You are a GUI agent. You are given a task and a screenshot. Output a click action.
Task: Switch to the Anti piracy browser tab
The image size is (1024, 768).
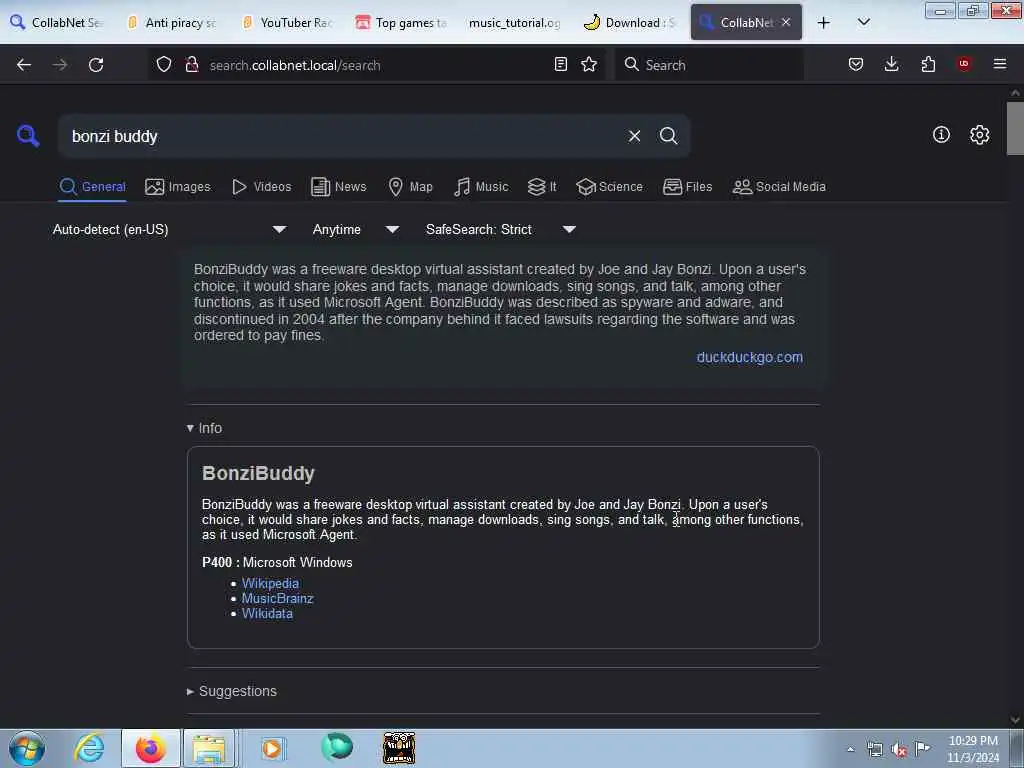pyautogui.click(x=172, y=22)
